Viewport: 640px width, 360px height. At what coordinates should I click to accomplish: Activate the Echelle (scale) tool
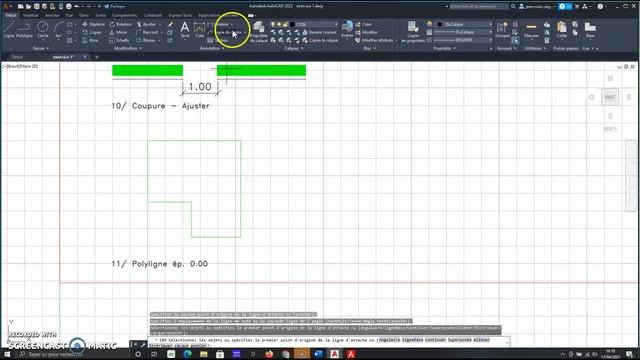pyautogui.click(x=119, y=40)
